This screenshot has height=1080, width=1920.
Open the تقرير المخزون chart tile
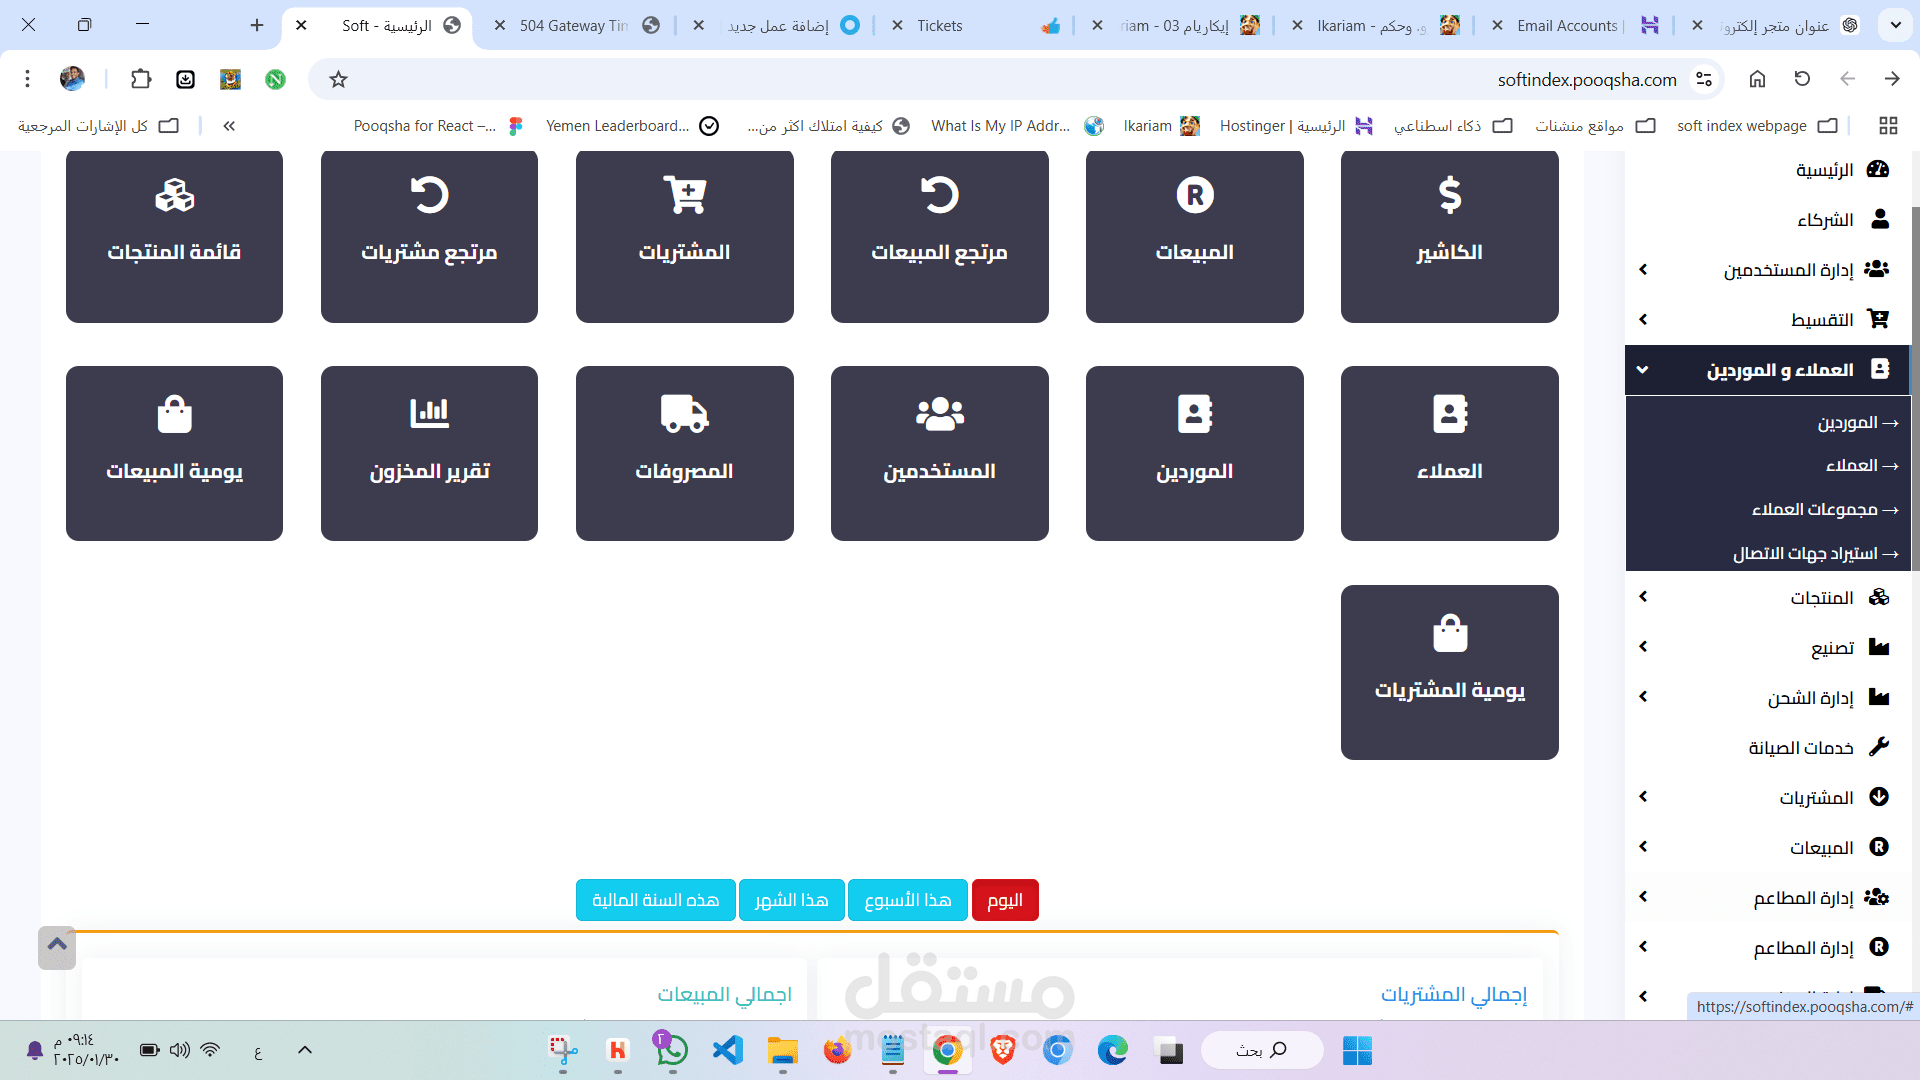click(x=429, y=453)
